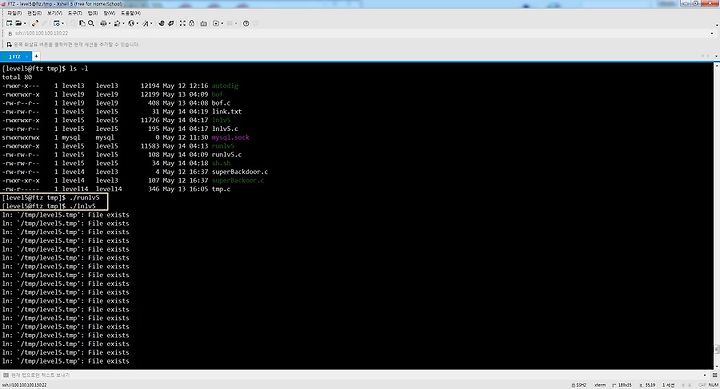Screen dimensions: 720x389
Task: Click 'bof.c' file name in the listing
Action: [x=221, y=103]
